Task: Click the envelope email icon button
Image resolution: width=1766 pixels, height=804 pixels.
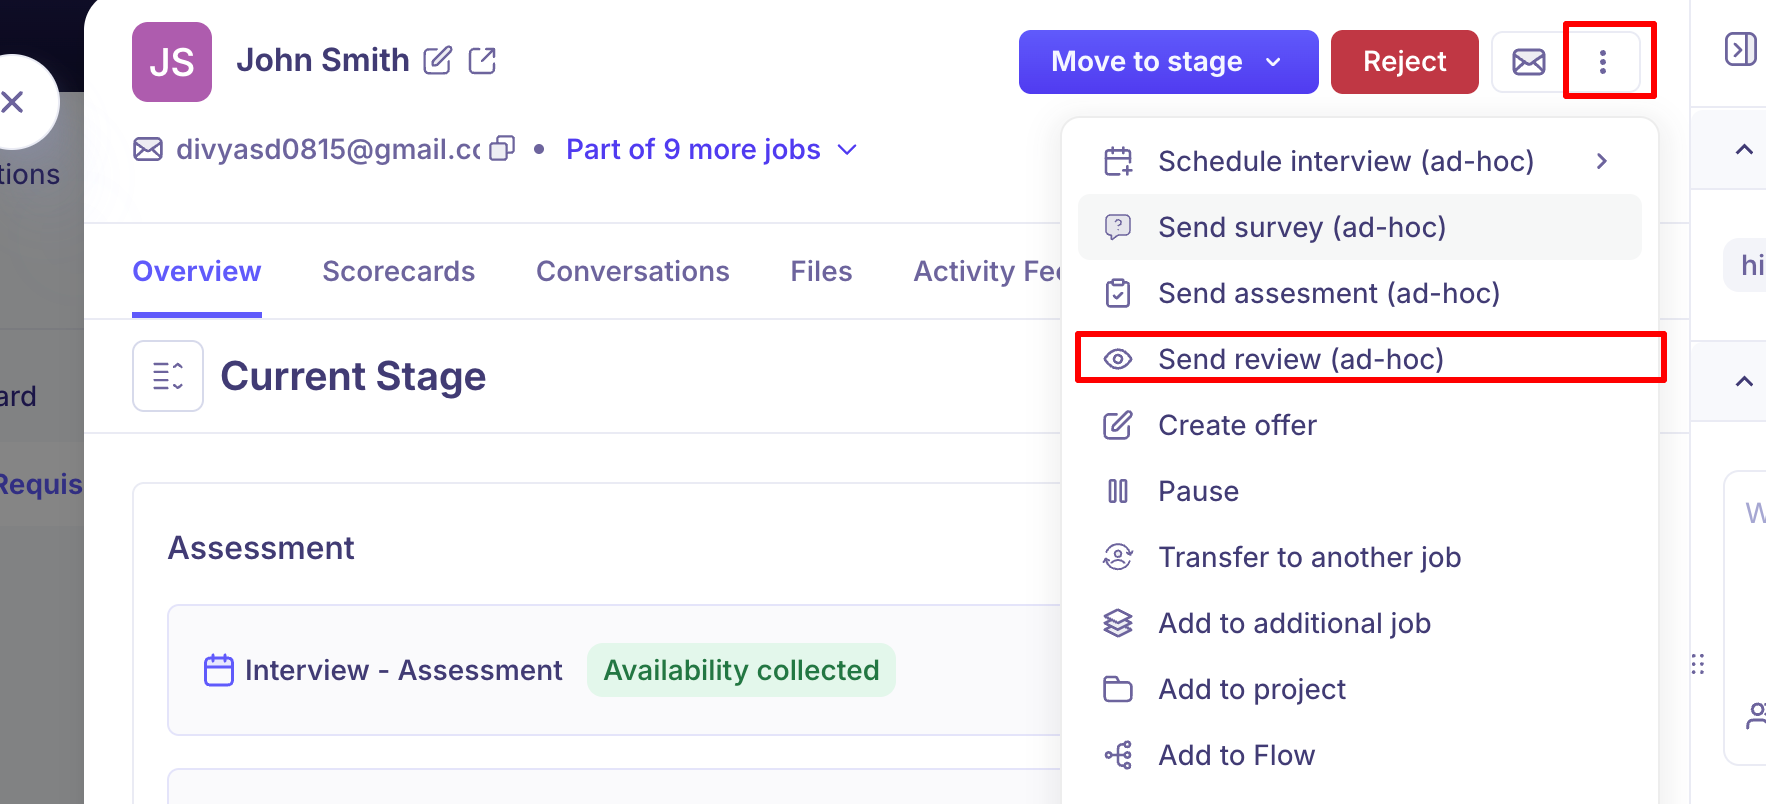Action: pos(1528,62)
